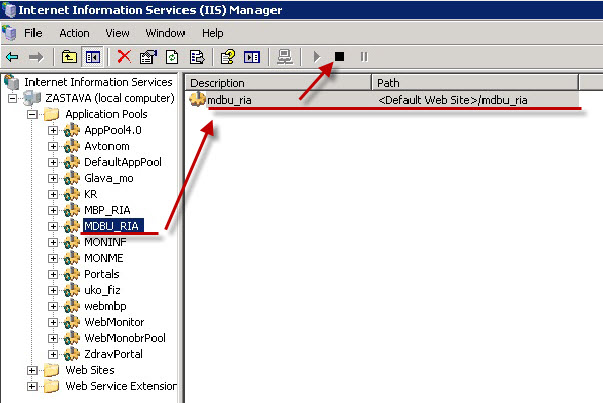The height and width of the screenshot is (403, 603).
Task: Expand the DefaultAppPool tree node
Action: pyautogui.click(x=53, y=162)
